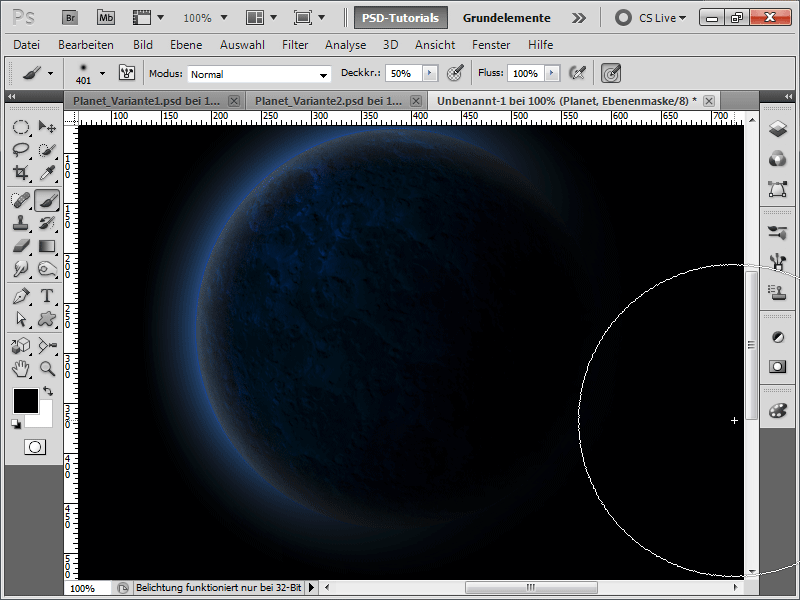Expand the right panel dock
800x600 pixels.
point(788,96)
